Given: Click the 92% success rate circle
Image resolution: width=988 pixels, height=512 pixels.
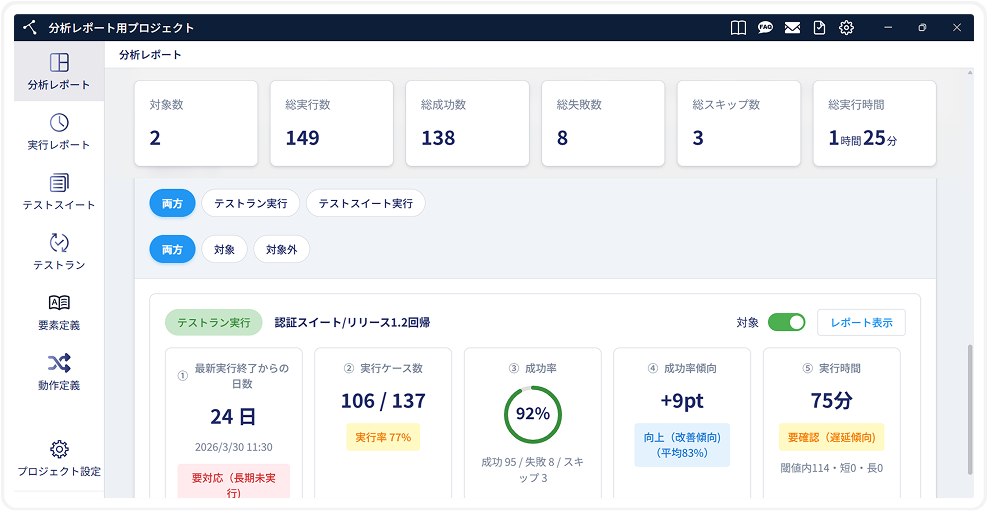Looking at the screenshot, I should (x=533, y=414).
